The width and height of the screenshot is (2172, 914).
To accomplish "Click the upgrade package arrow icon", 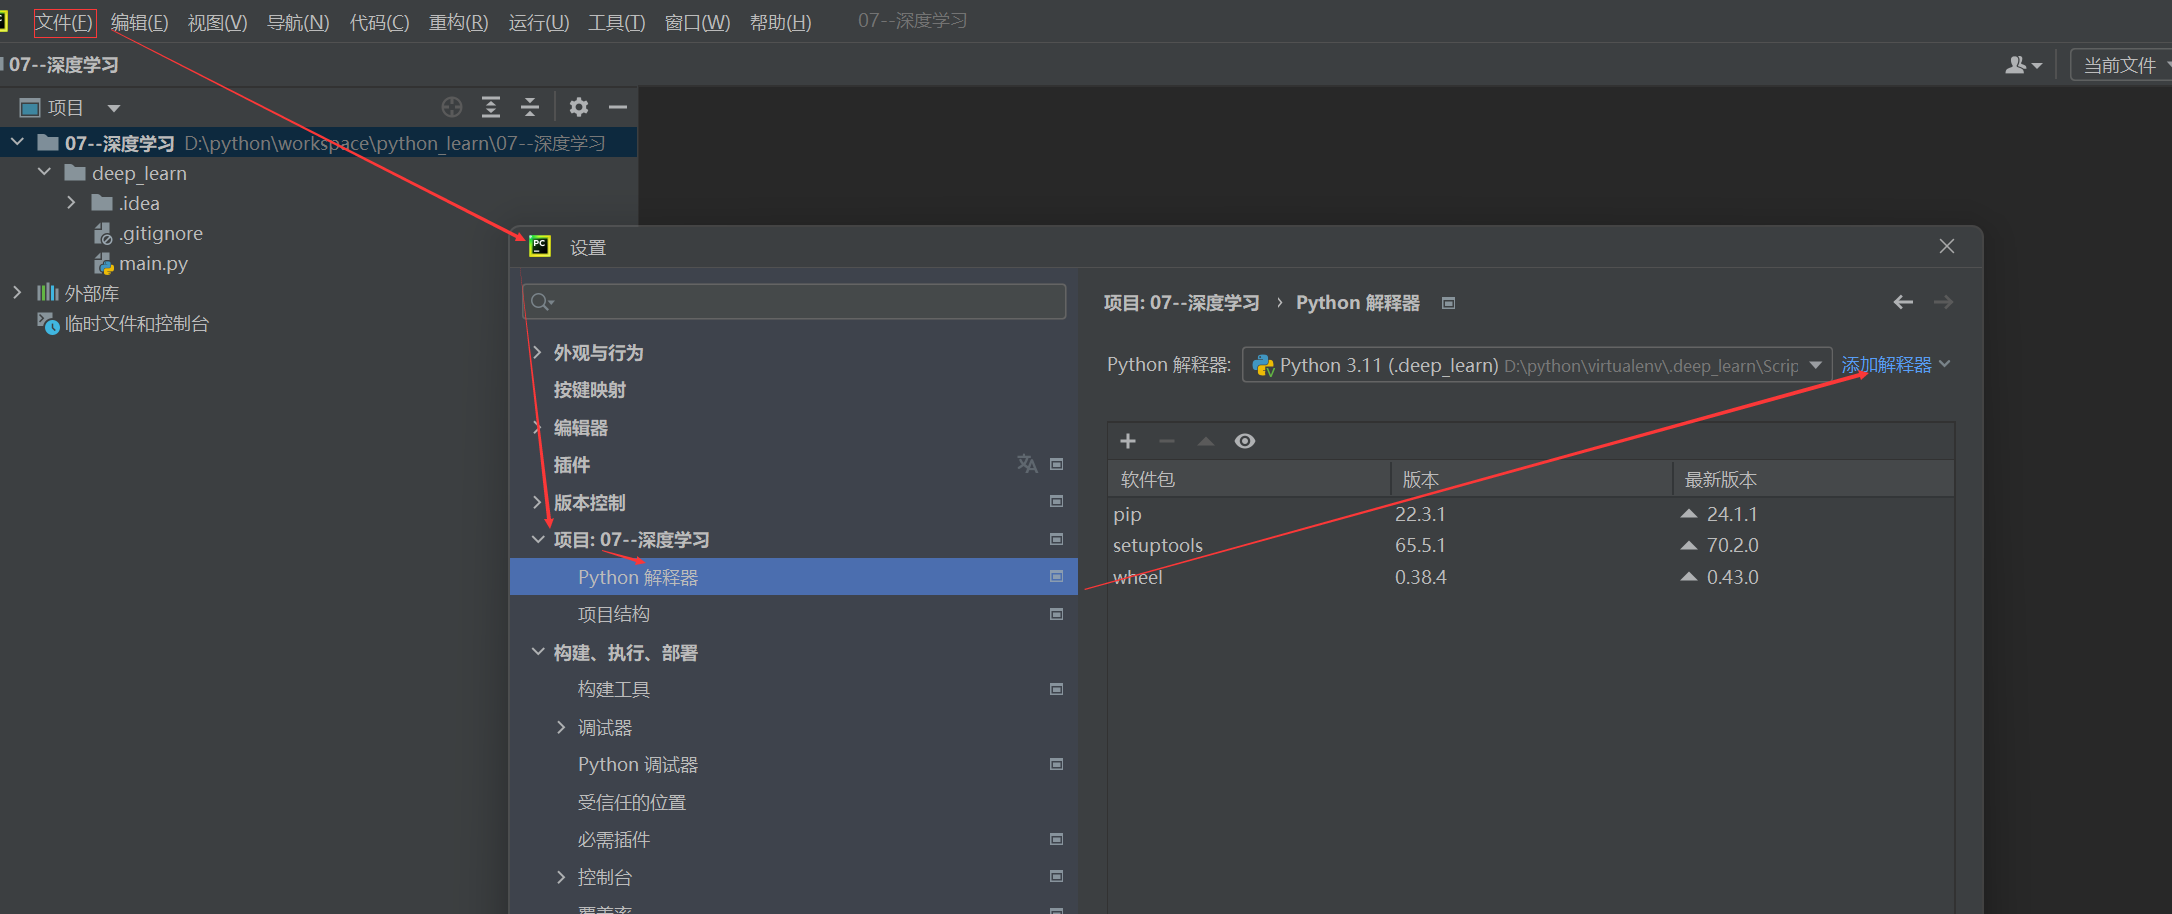I will 1206,441.
